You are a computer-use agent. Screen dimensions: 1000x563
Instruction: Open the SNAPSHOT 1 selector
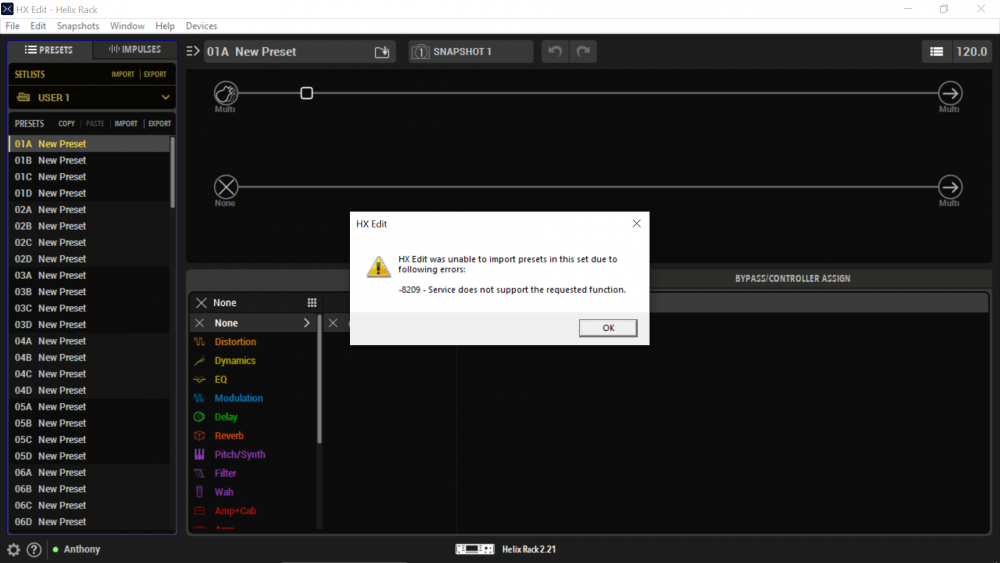point(471,52)
